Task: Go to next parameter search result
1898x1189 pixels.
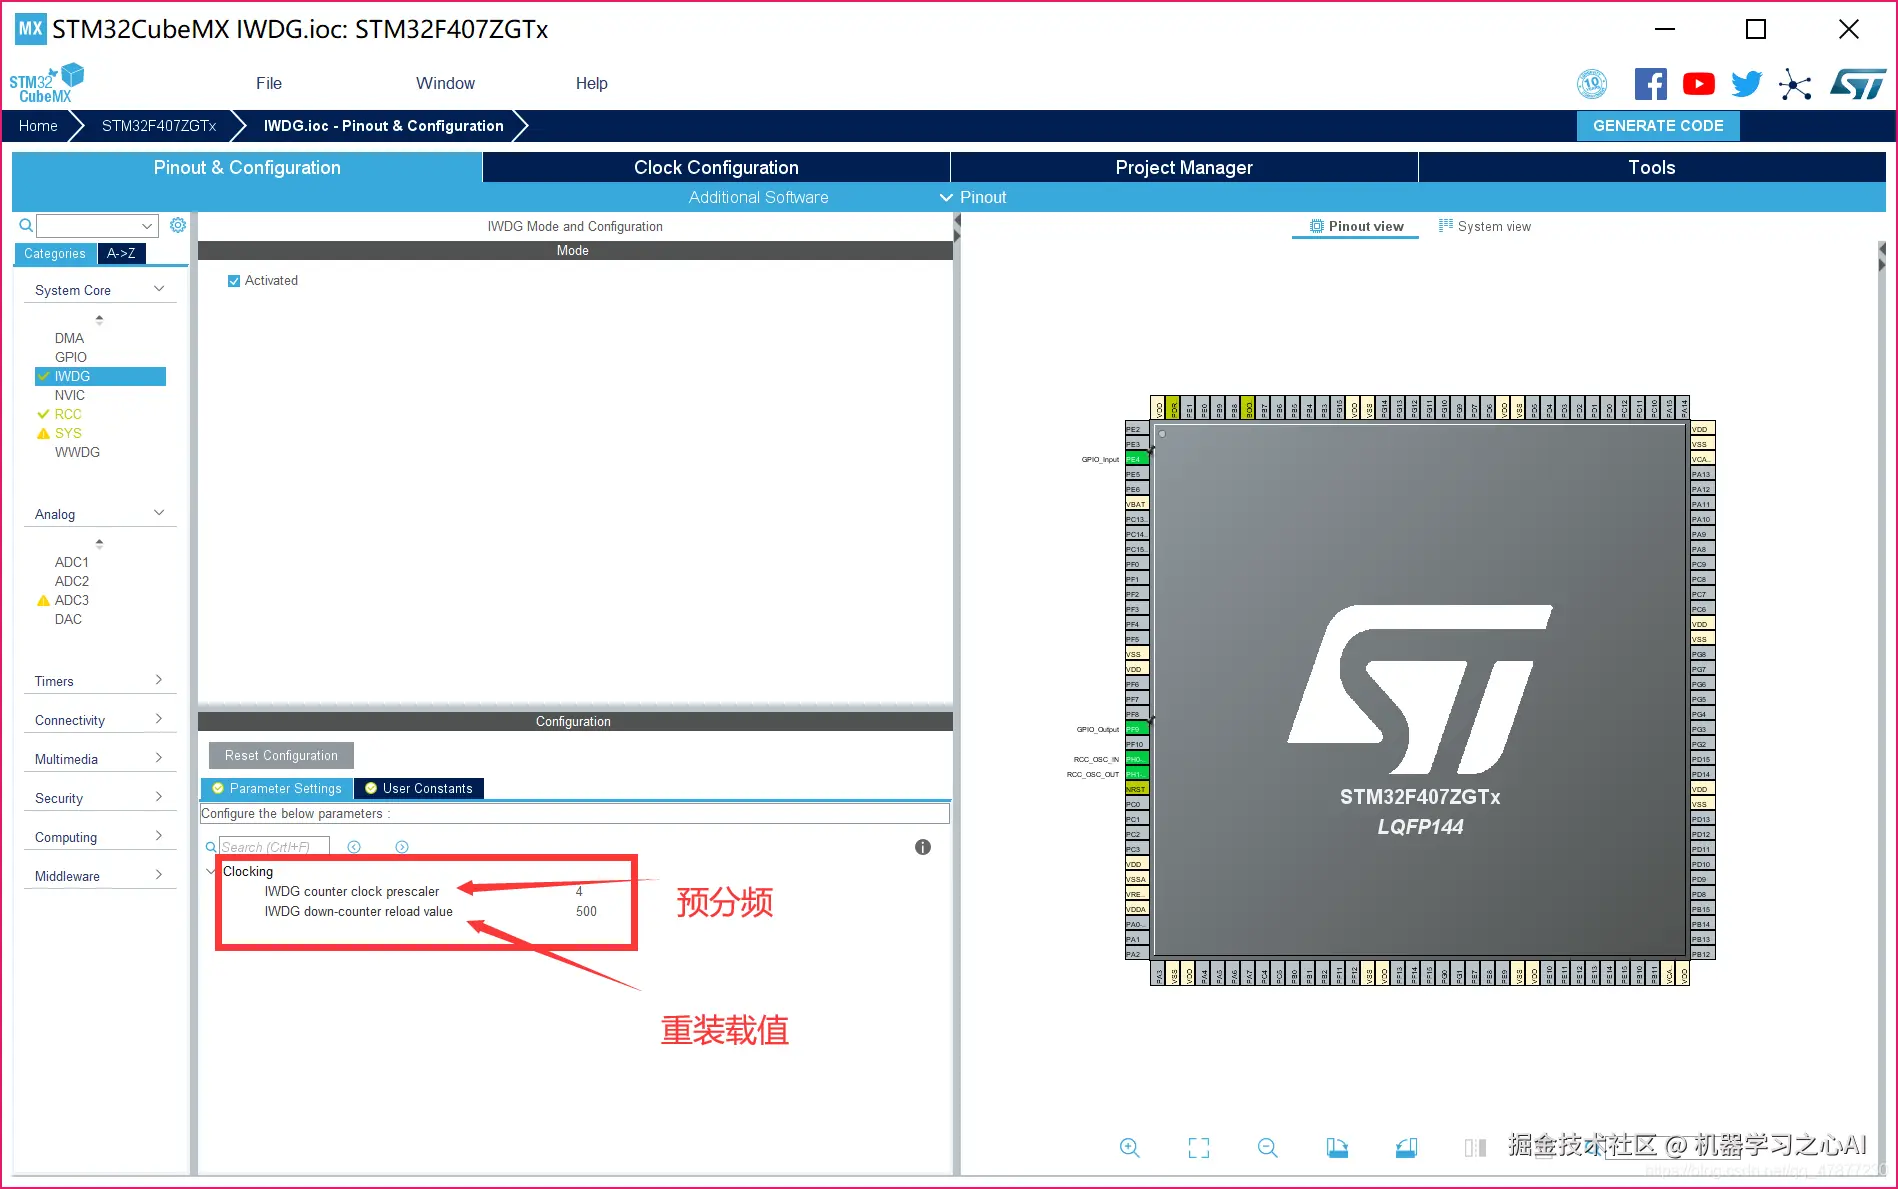Action: (402, 847)
